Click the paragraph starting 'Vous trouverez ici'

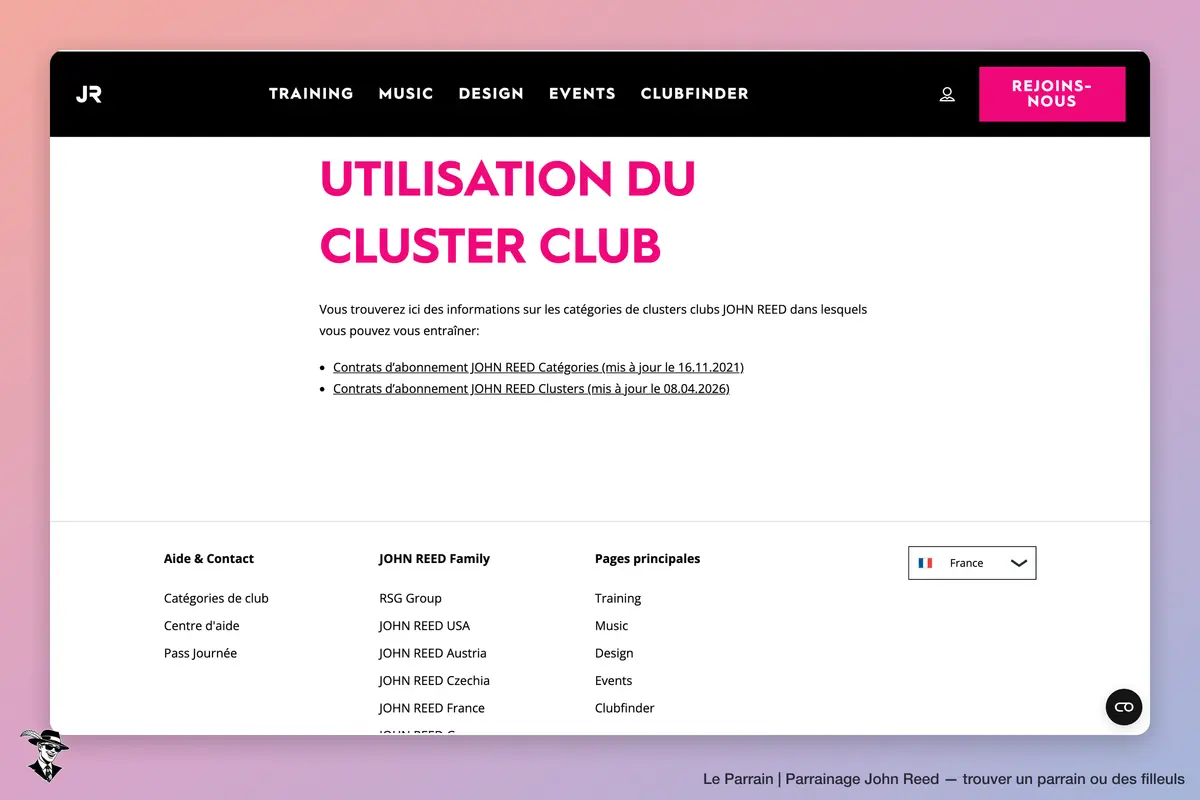[594, 320]
